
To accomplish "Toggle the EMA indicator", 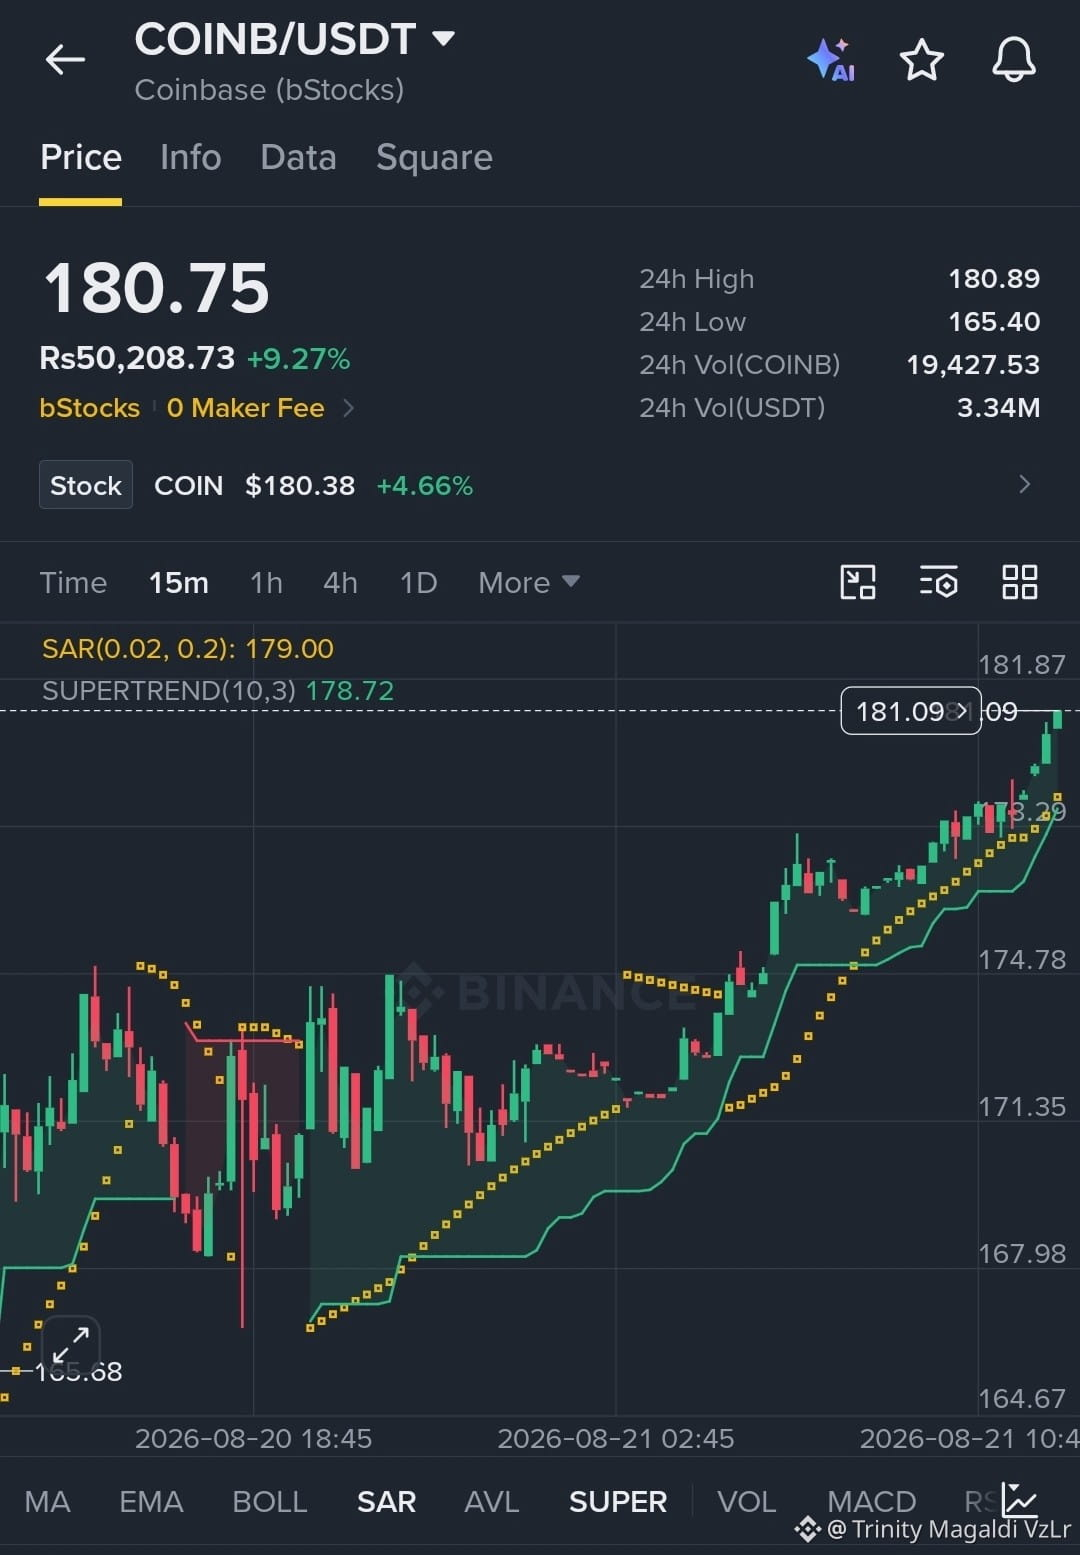I will click(151, 1501).
